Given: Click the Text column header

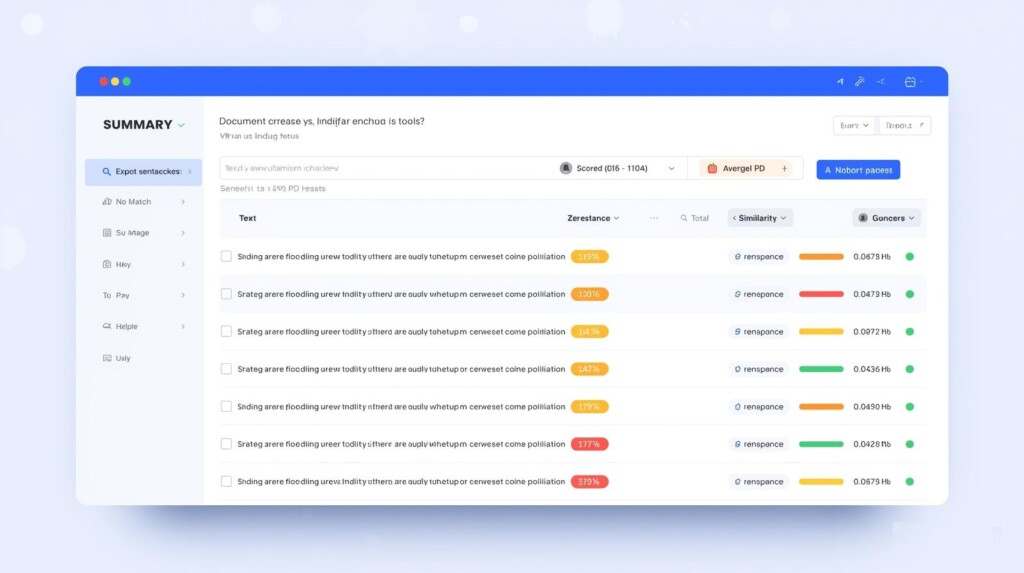Looking at the screenshot, I should (x=248, y=218).
